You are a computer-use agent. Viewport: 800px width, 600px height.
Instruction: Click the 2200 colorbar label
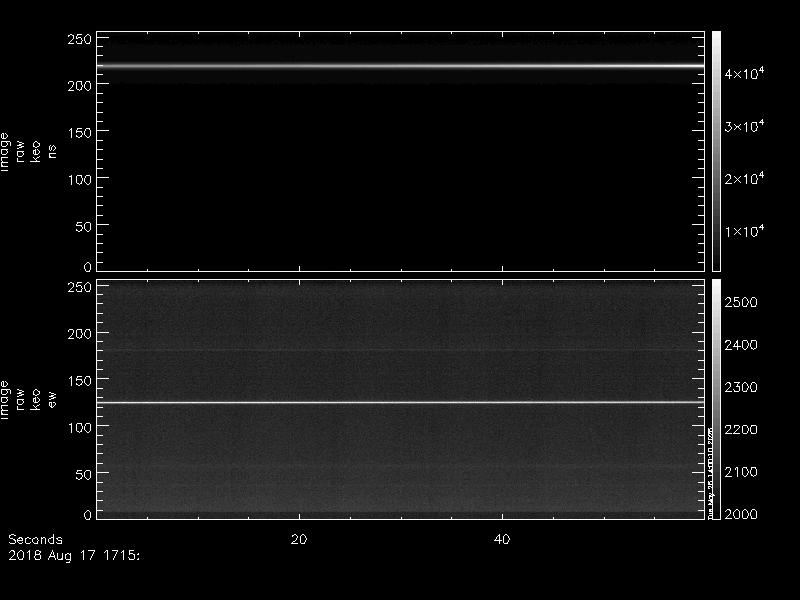741,430
